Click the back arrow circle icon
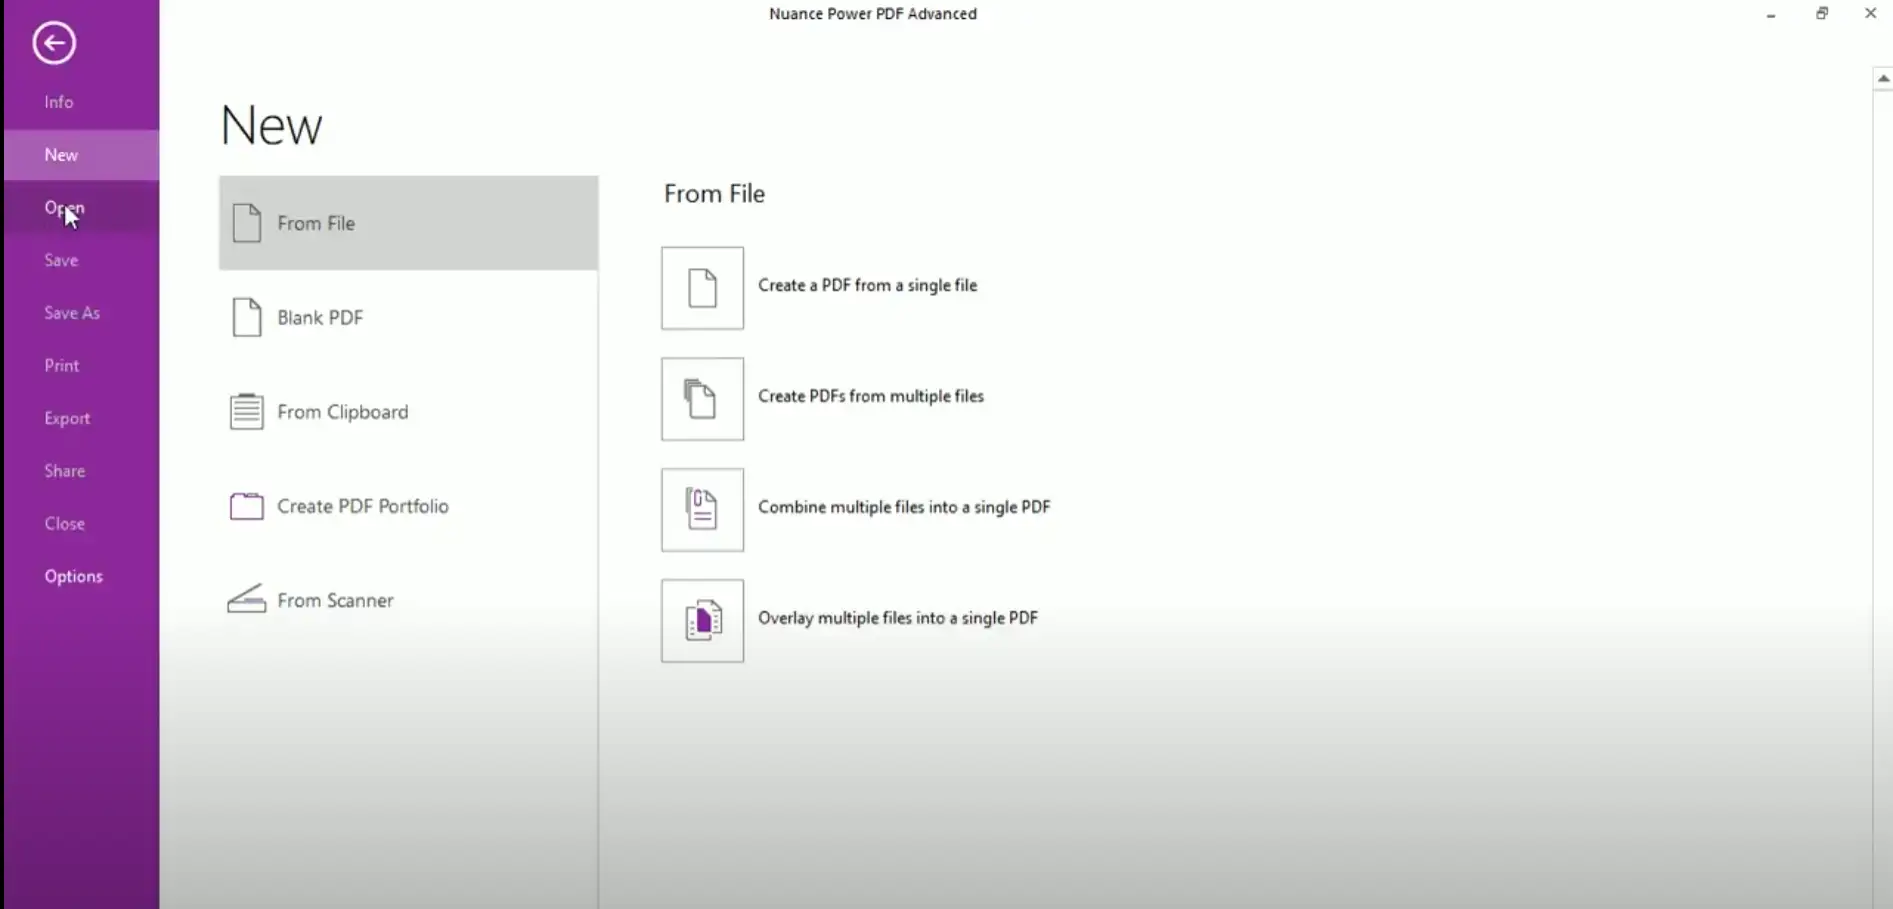 tap(54, 43)
